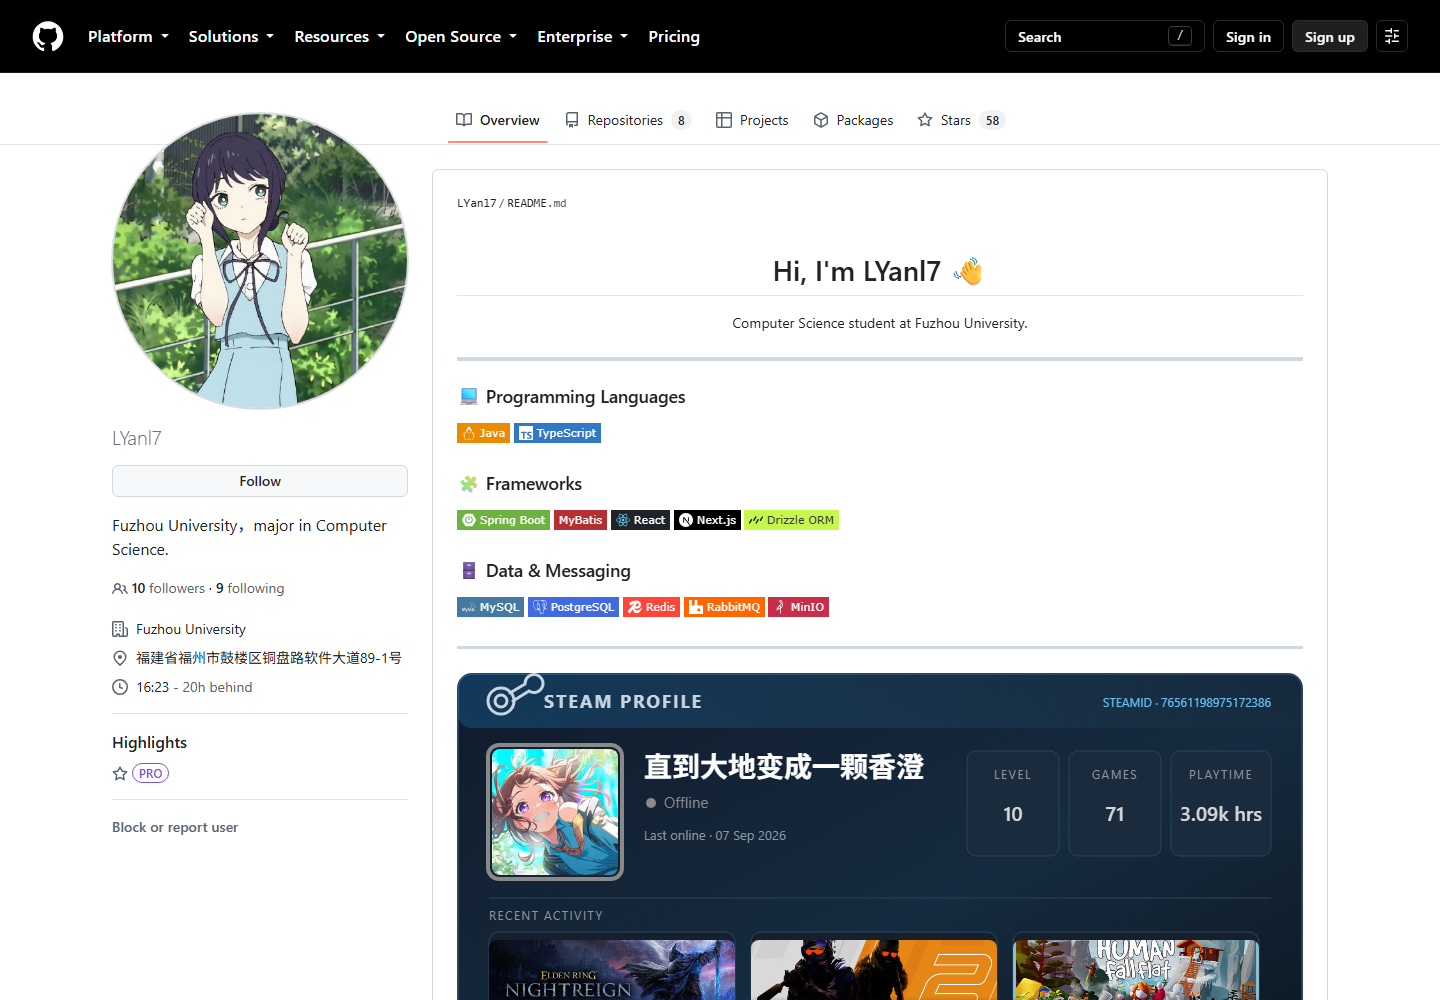Click the Sign up button
Viewport: 1440px width, 1000px height.
pos(1329,37)
